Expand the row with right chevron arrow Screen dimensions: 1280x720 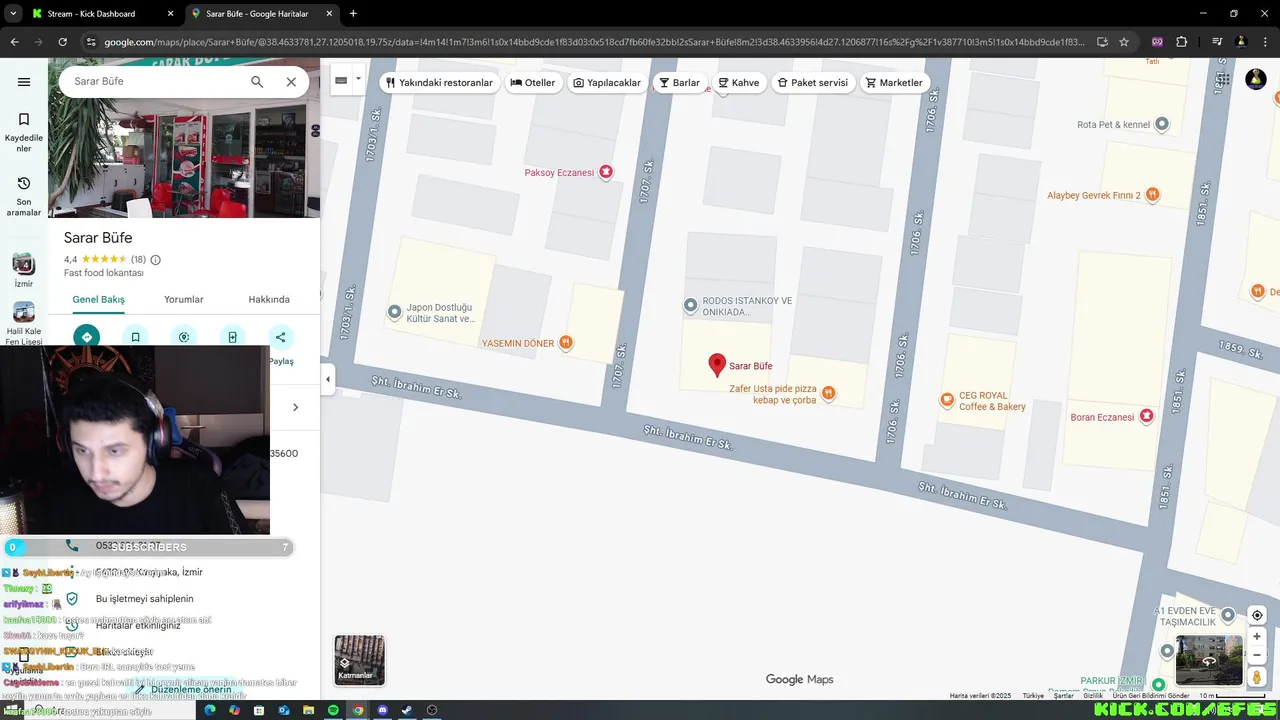[295, 407]
